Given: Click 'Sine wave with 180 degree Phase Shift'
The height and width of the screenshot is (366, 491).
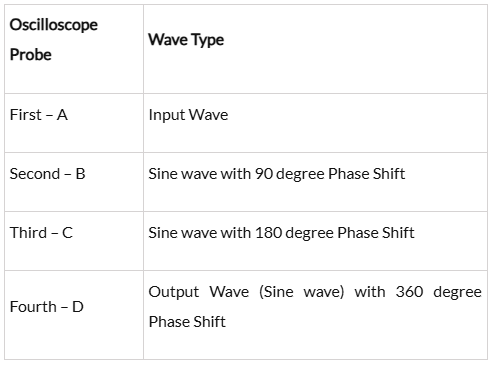Looking at the screenshot, I should (281, 233).
